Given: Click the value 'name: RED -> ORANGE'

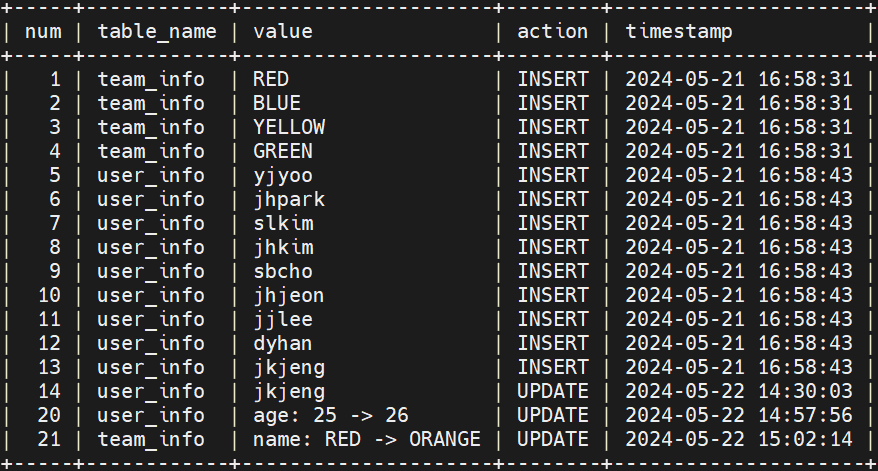Looking at the screenshot, I should [x=367, y=440].
